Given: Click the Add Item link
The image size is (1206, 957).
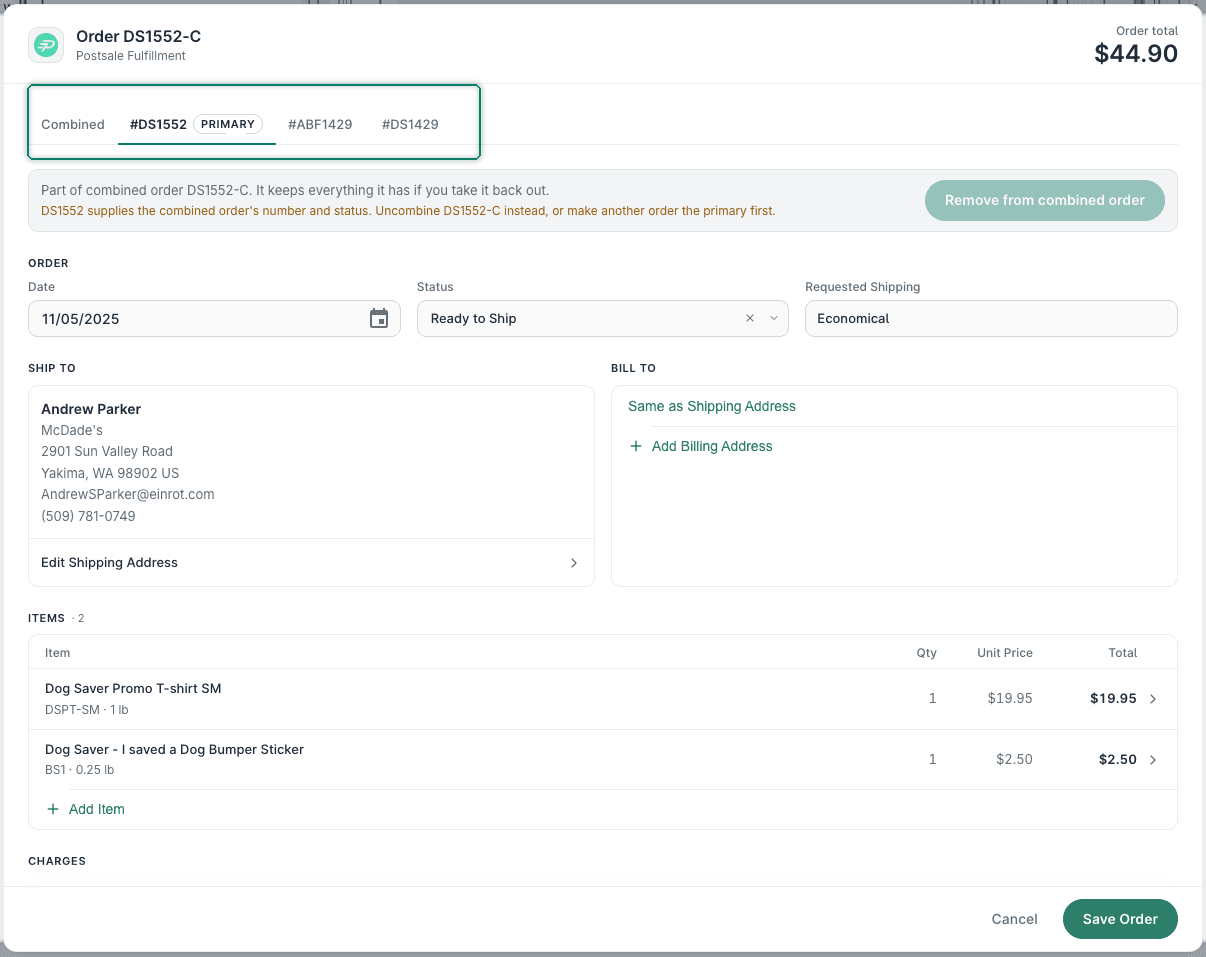Looking at the screenshot, I should (97, 810).
